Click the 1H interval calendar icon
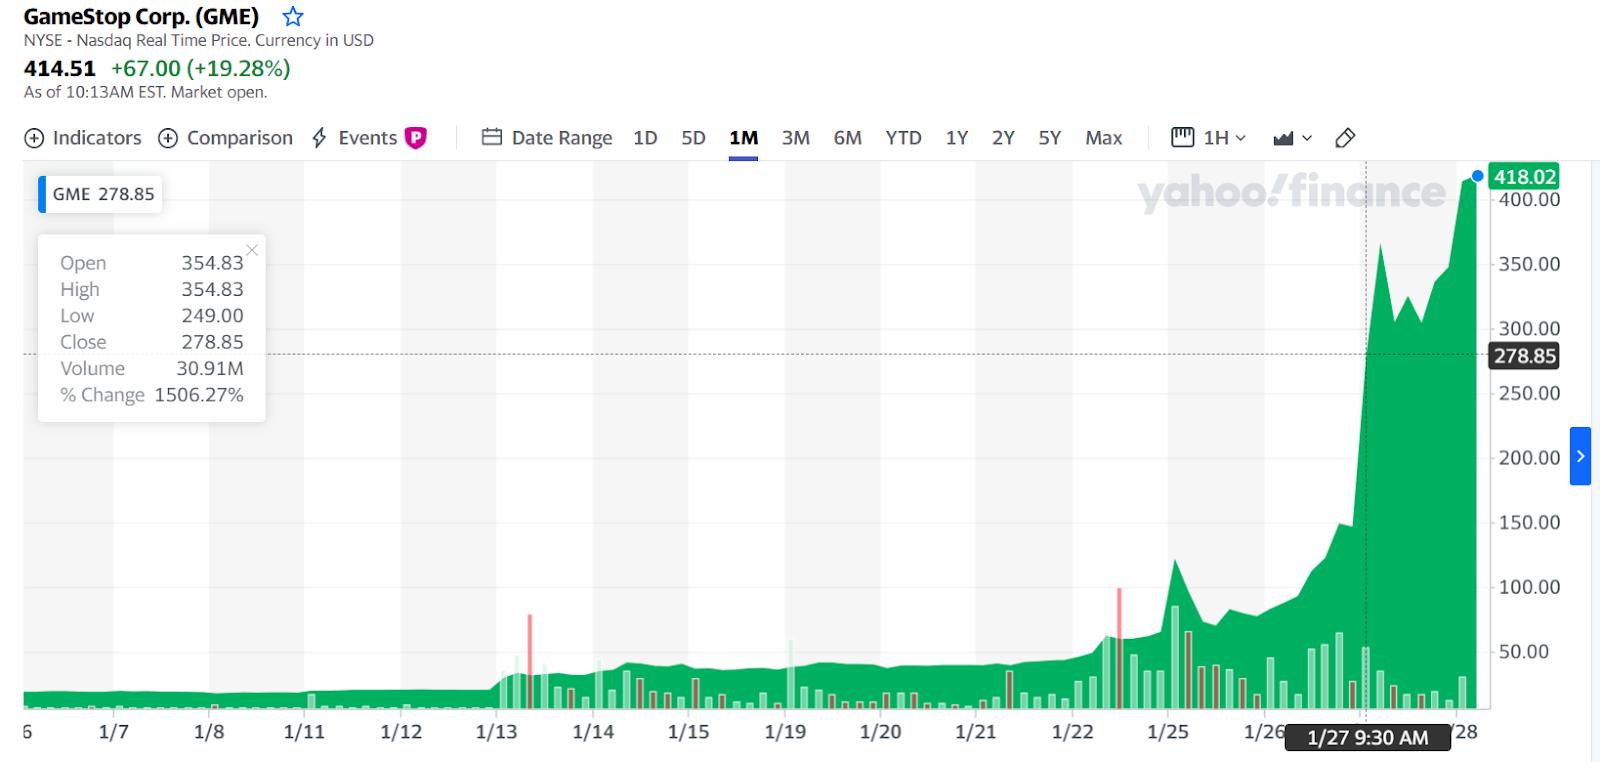Image resolution: width=1600 pixels, height=762 pixels. click(1182, 137)
